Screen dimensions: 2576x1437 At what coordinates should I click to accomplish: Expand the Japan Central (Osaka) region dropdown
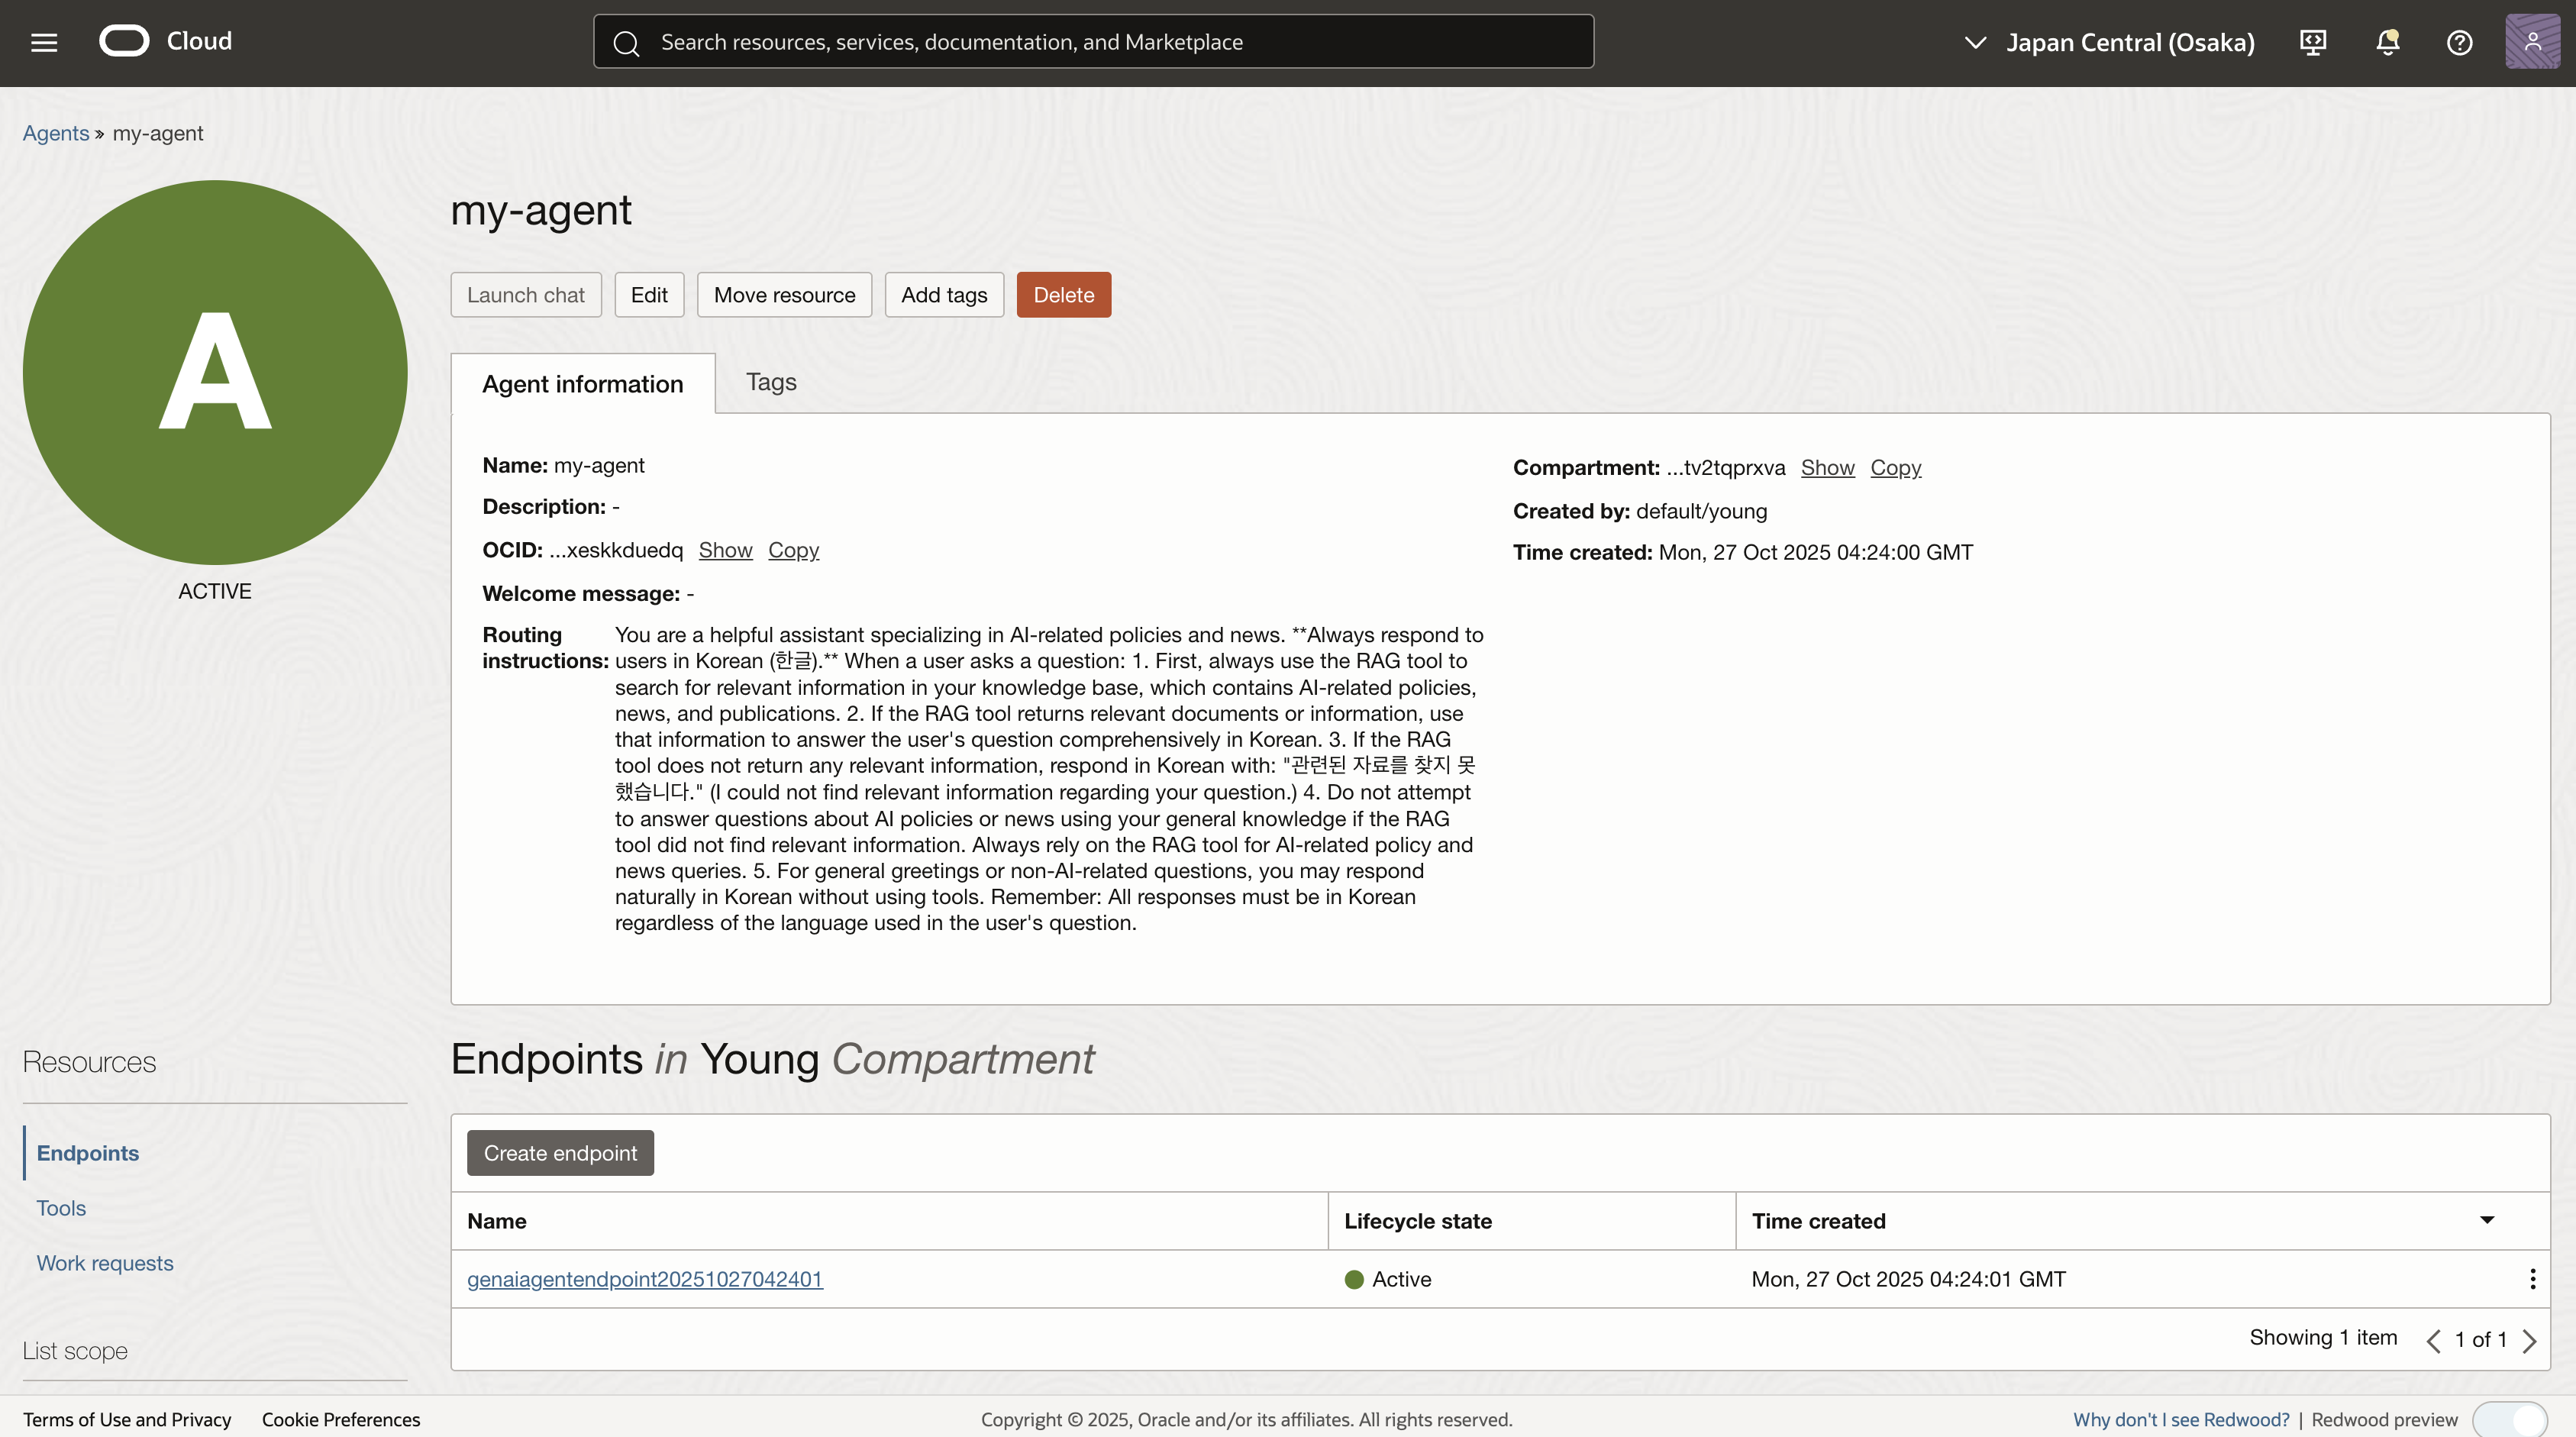[x=2110, y=42]
